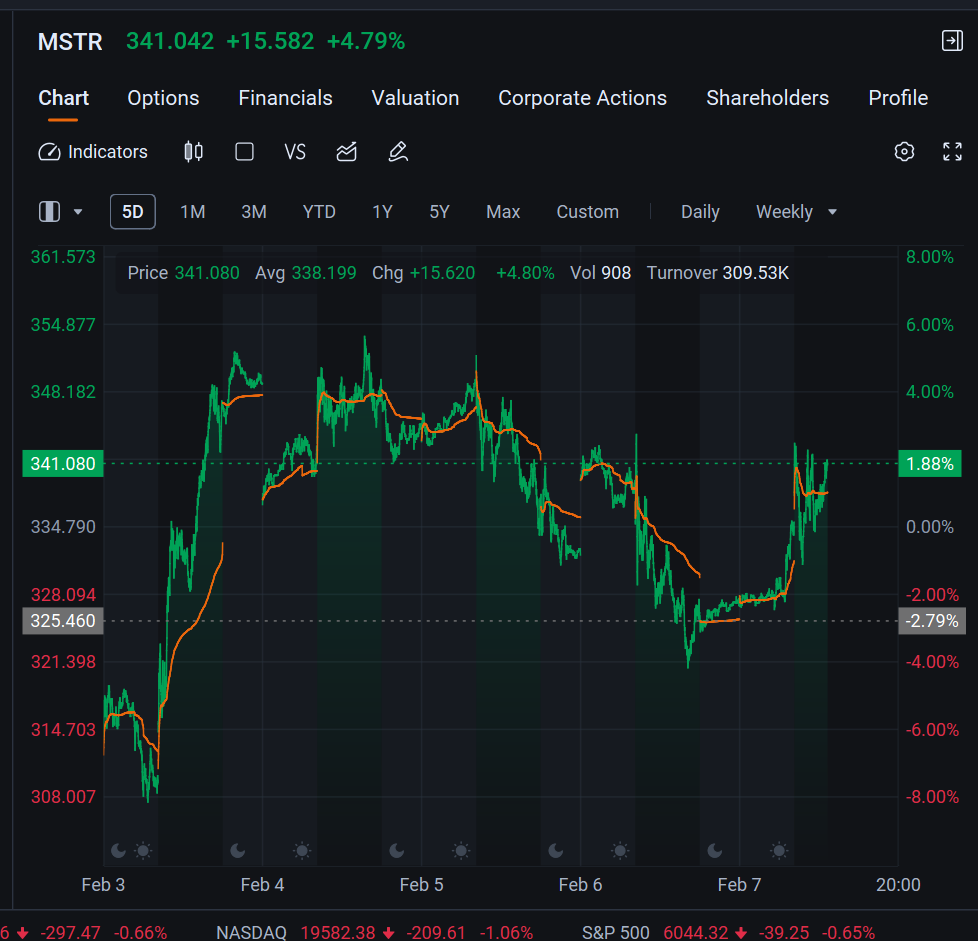978x941 pixels.
Task: Click the 325.460 previous close label
Action: point(63,620)
